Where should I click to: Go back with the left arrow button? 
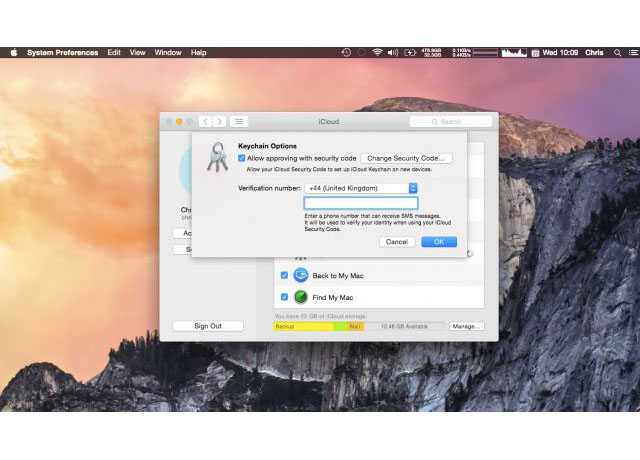[x=205, y=122]
